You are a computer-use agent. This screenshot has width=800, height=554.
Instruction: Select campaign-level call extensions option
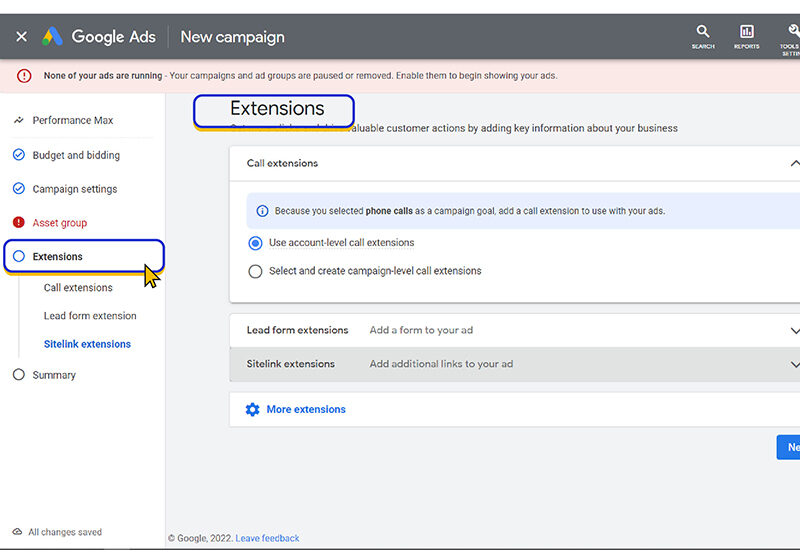(256, 271)
